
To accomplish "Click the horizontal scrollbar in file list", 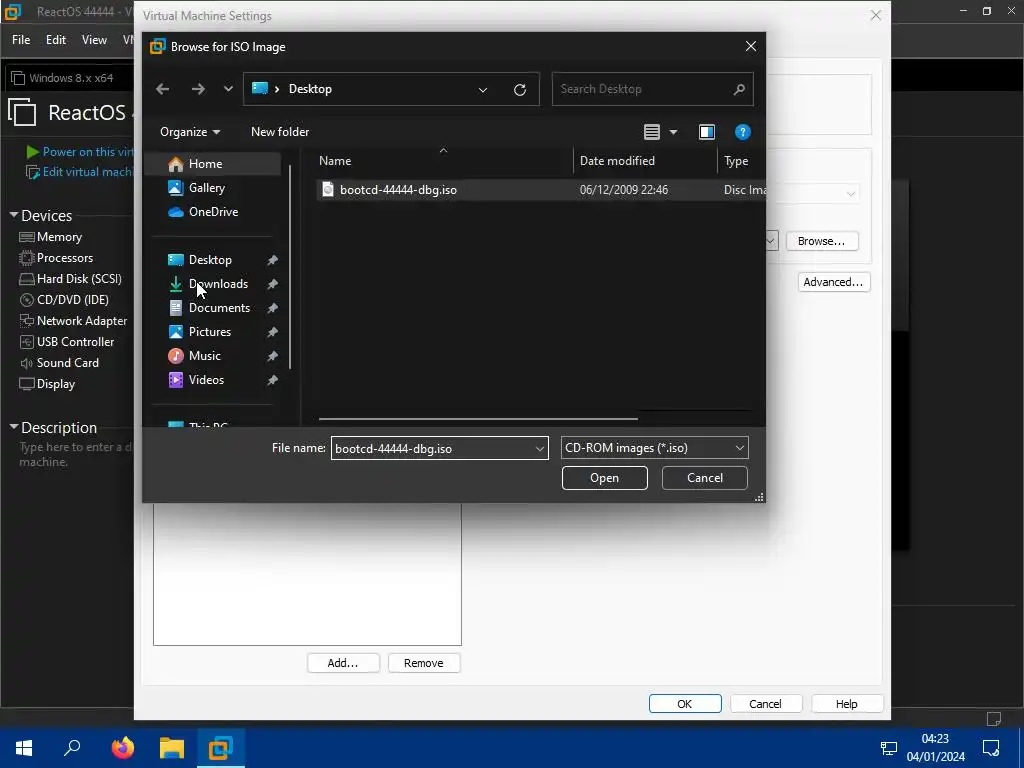I will pos(478,419).
